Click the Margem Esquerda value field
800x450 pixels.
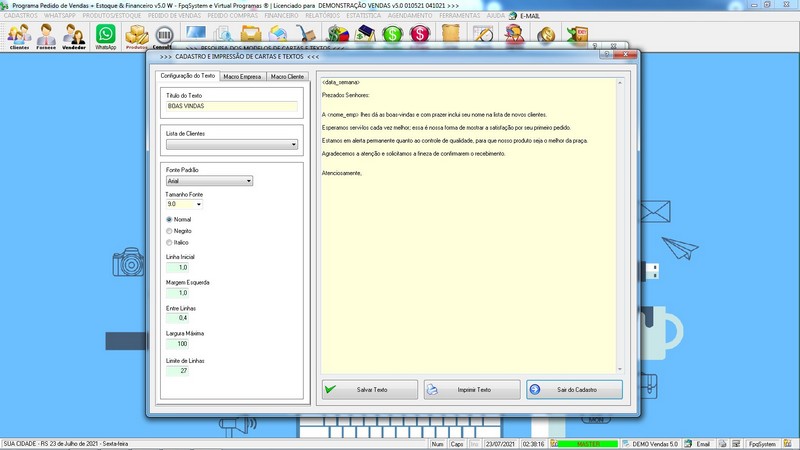tap(178, 293)
